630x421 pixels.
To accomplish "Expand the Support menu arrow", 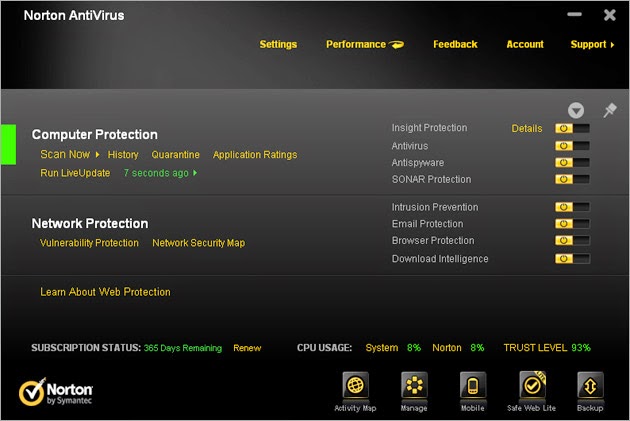I will pyautogui.click(x=612, y=45).
